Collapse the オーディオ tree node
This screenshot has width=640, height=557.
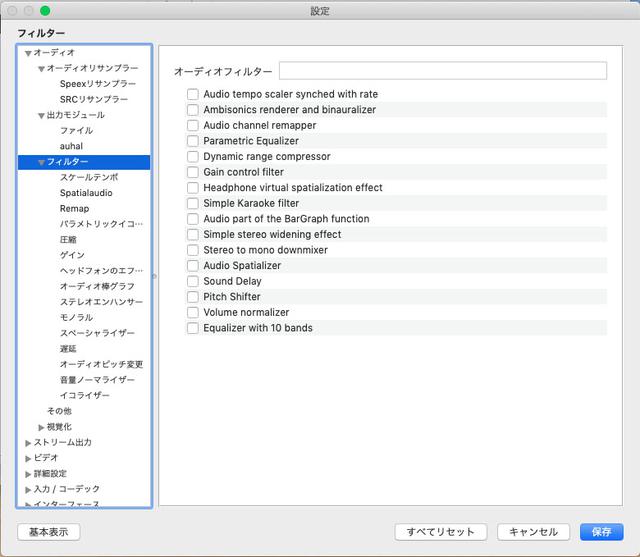click(28, 53)
